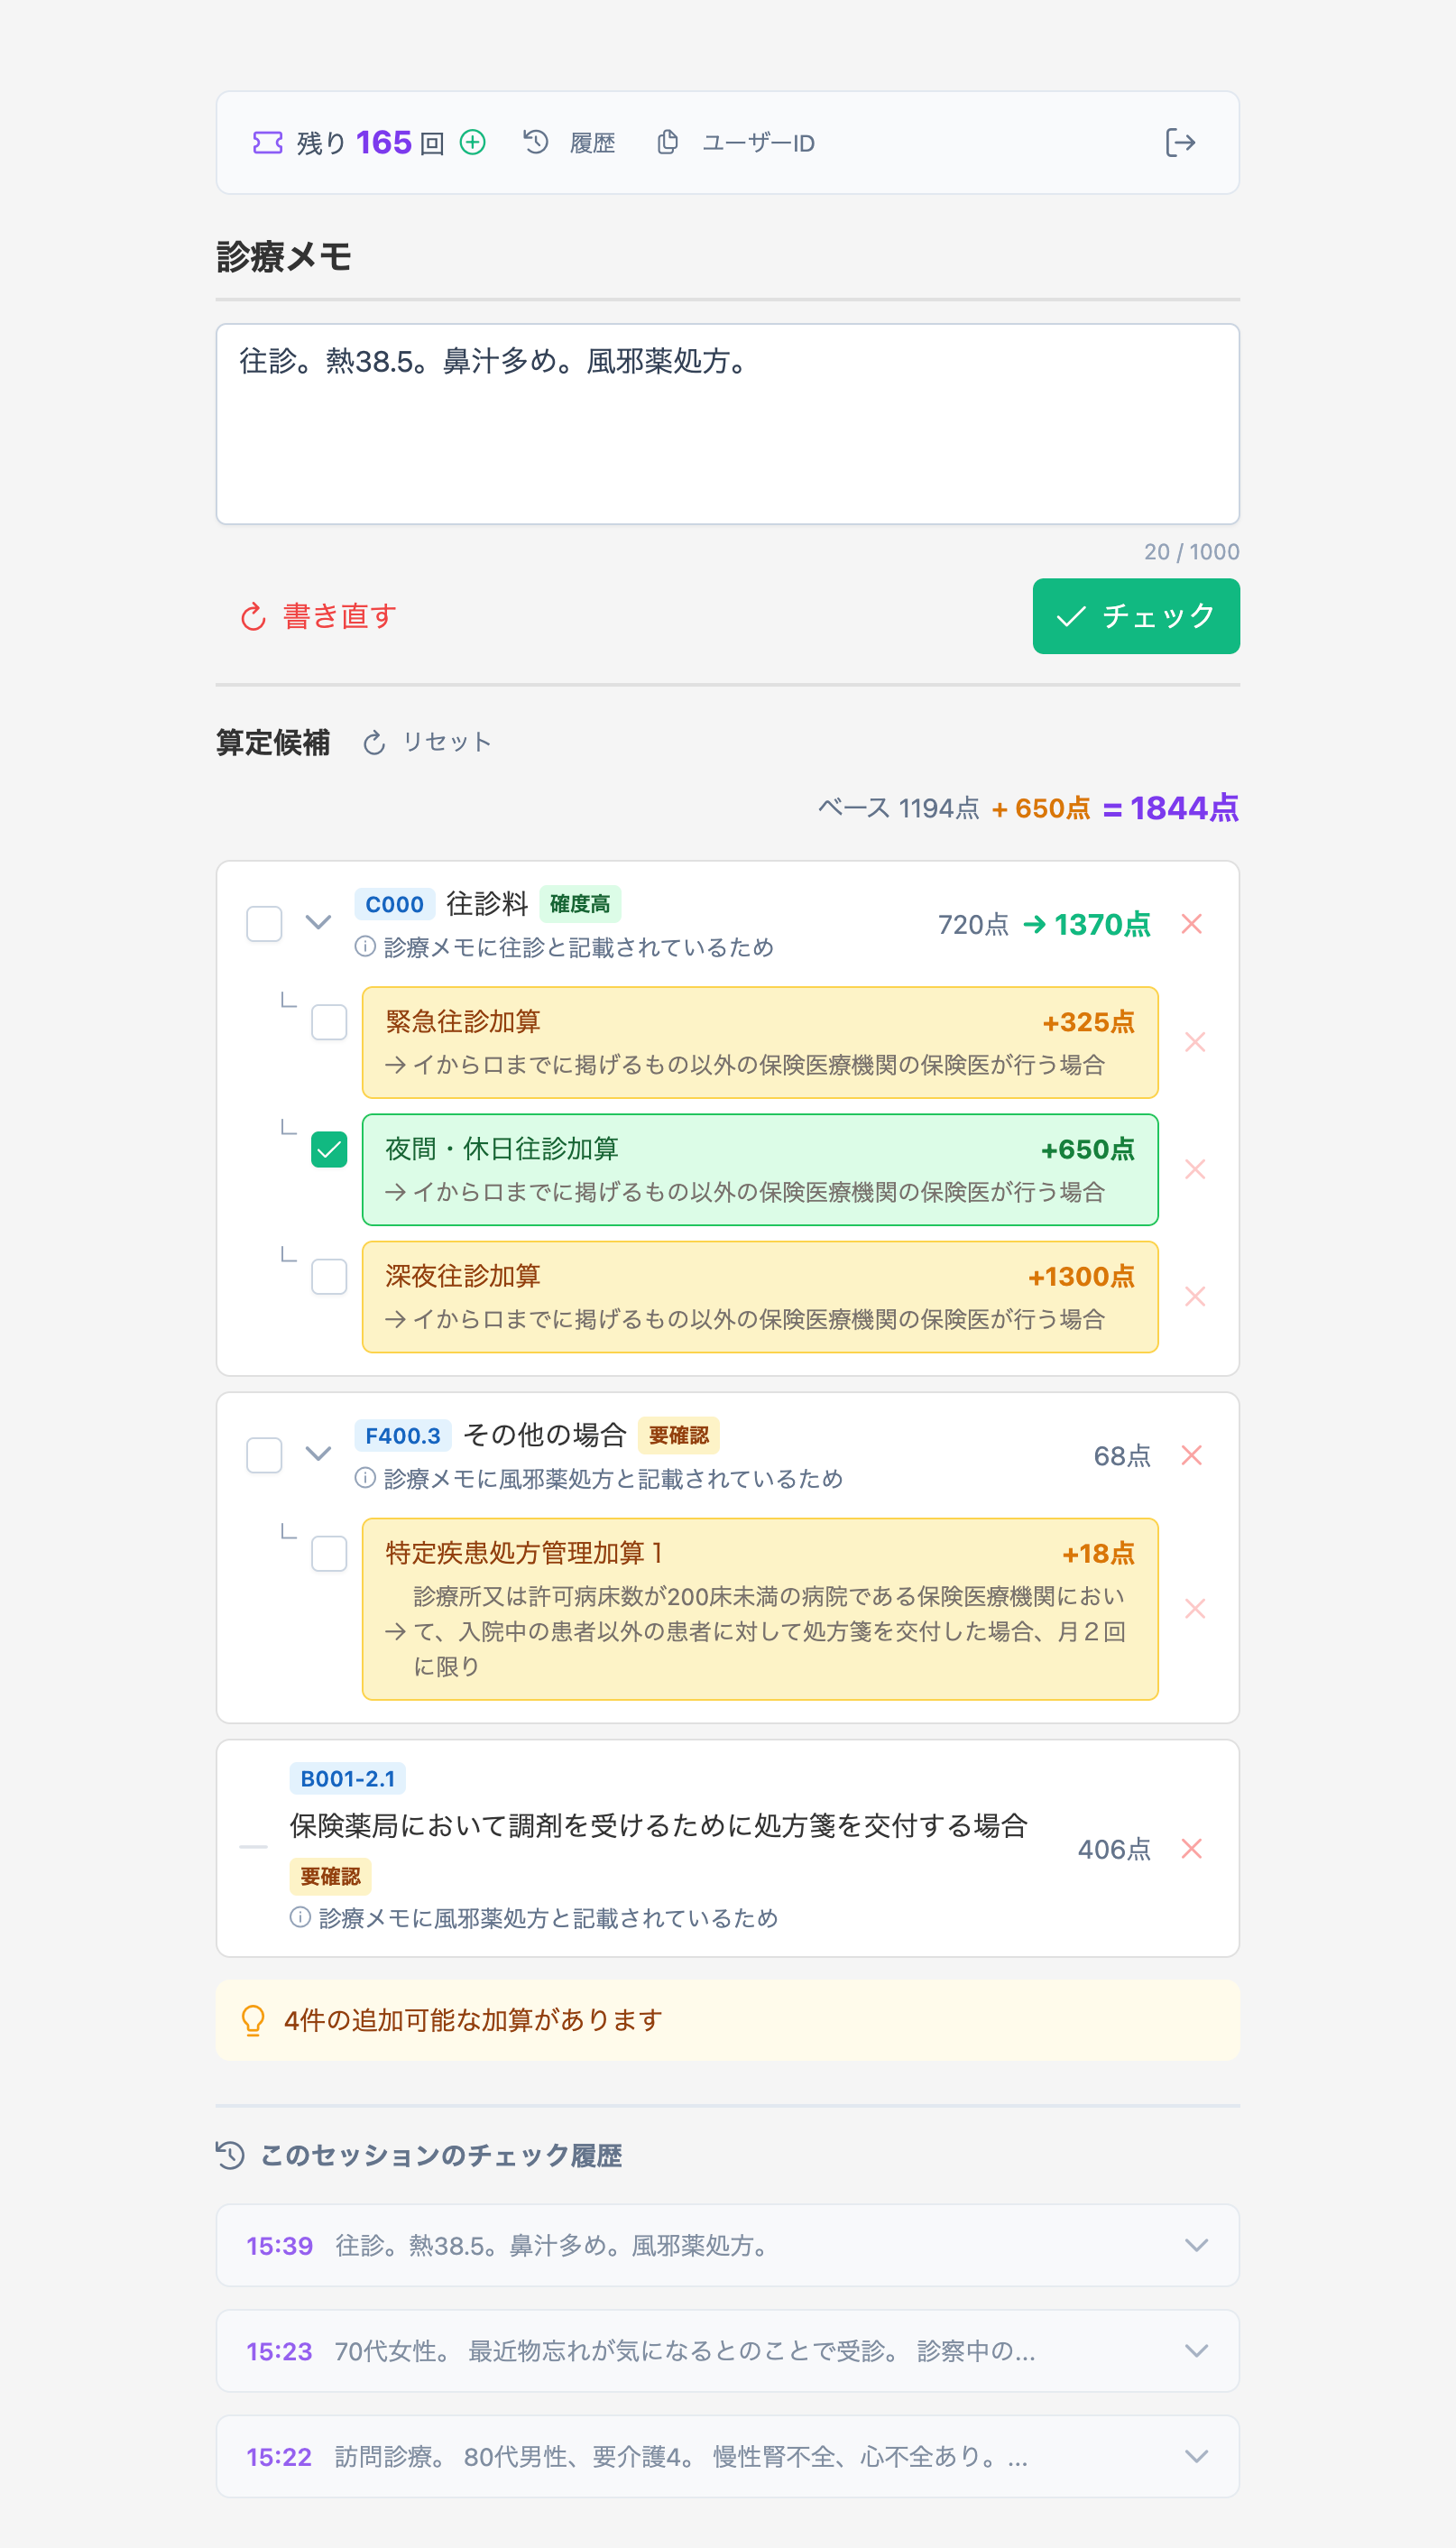The height and width of the screenshot is (2548, 1456).
Task: Click the plus icon next to 残り165回
Action: click(471, 142)
